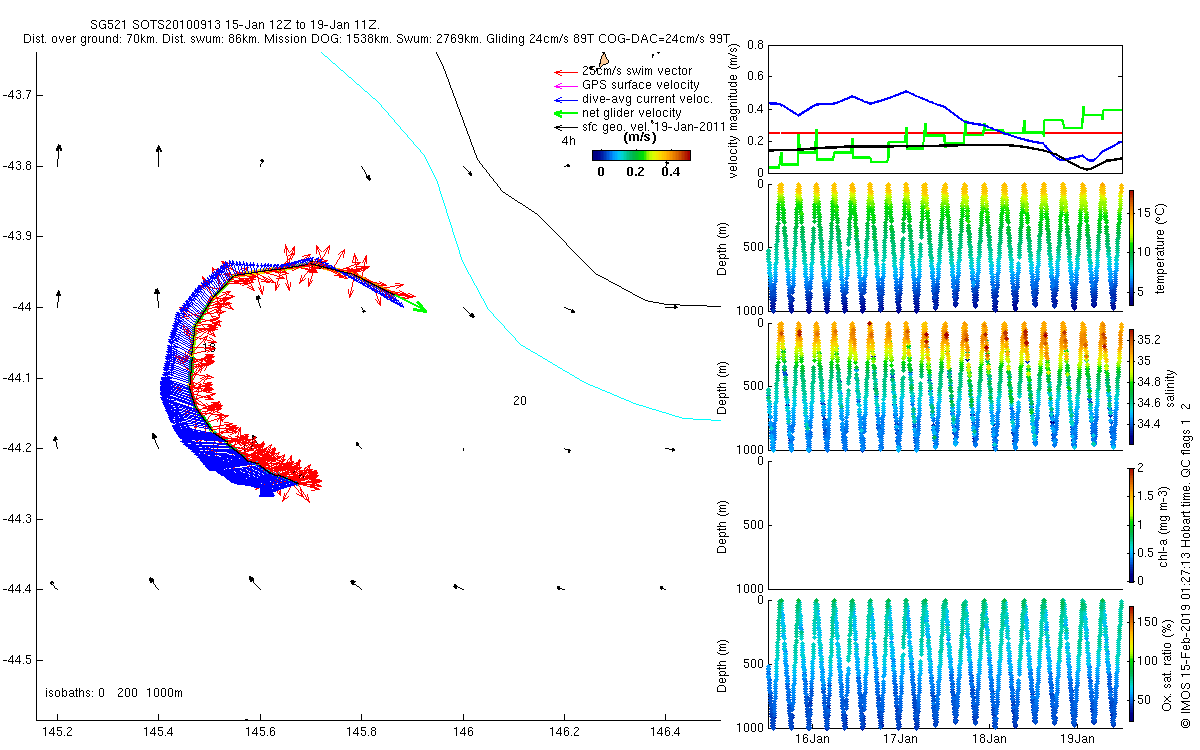Click the temperature color bar
Viewport: 1200px width, 750px height.
(x=1131, y=250)
